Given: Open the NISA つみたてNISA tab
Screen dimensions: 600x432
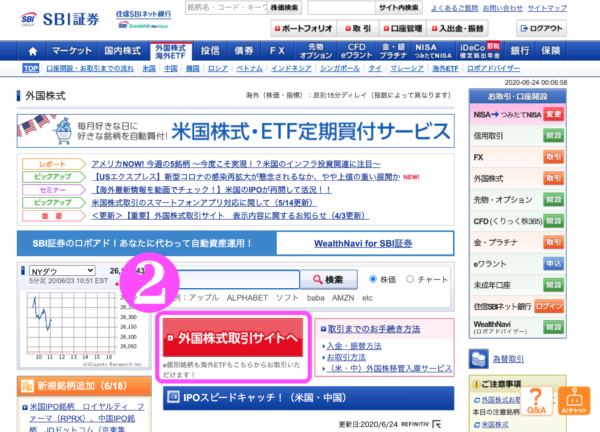Looking at the screenshot, I should (433, 51).
